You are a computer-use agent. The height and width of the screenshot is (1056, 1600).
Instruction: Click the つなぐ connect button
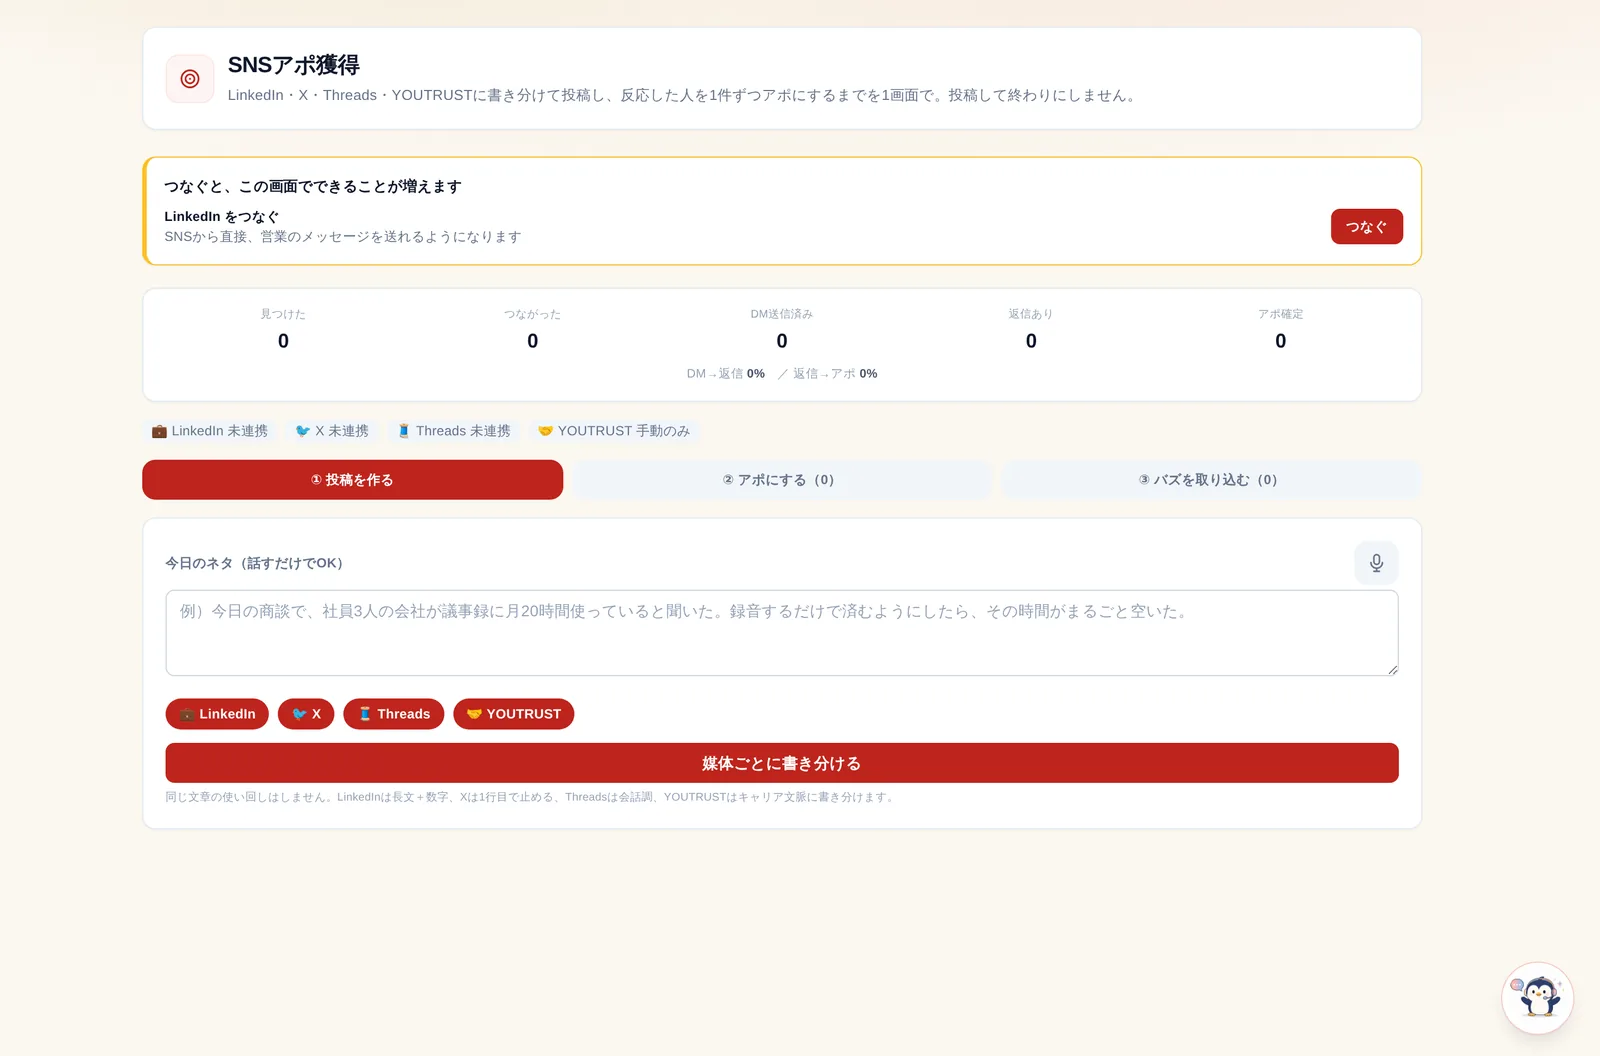point(1367,227)
